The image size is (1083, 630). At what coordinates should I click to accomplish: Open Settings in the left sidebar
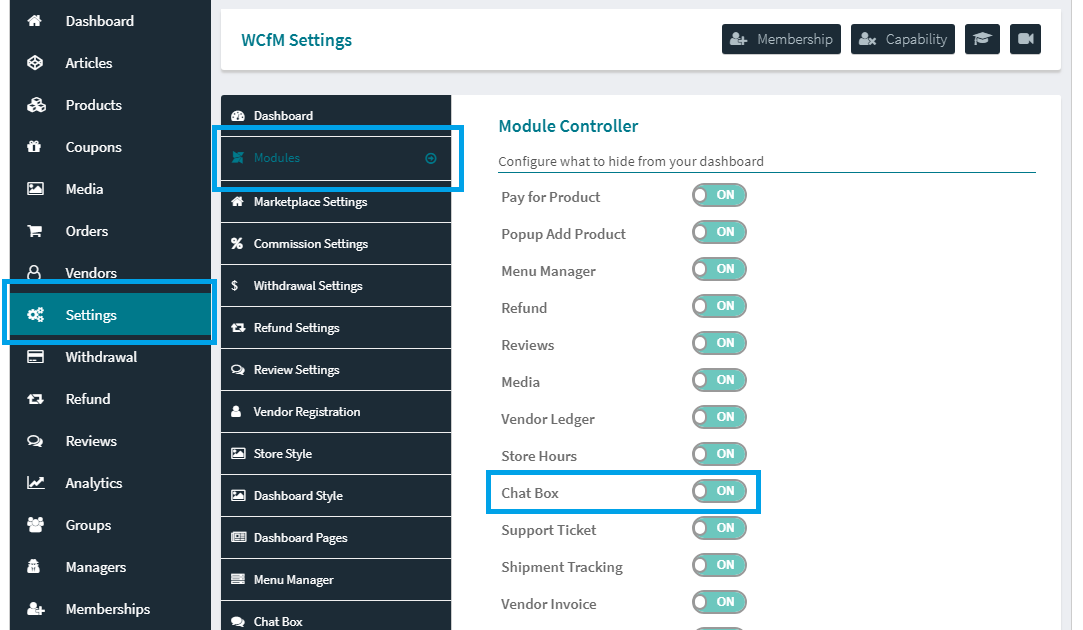91,315
